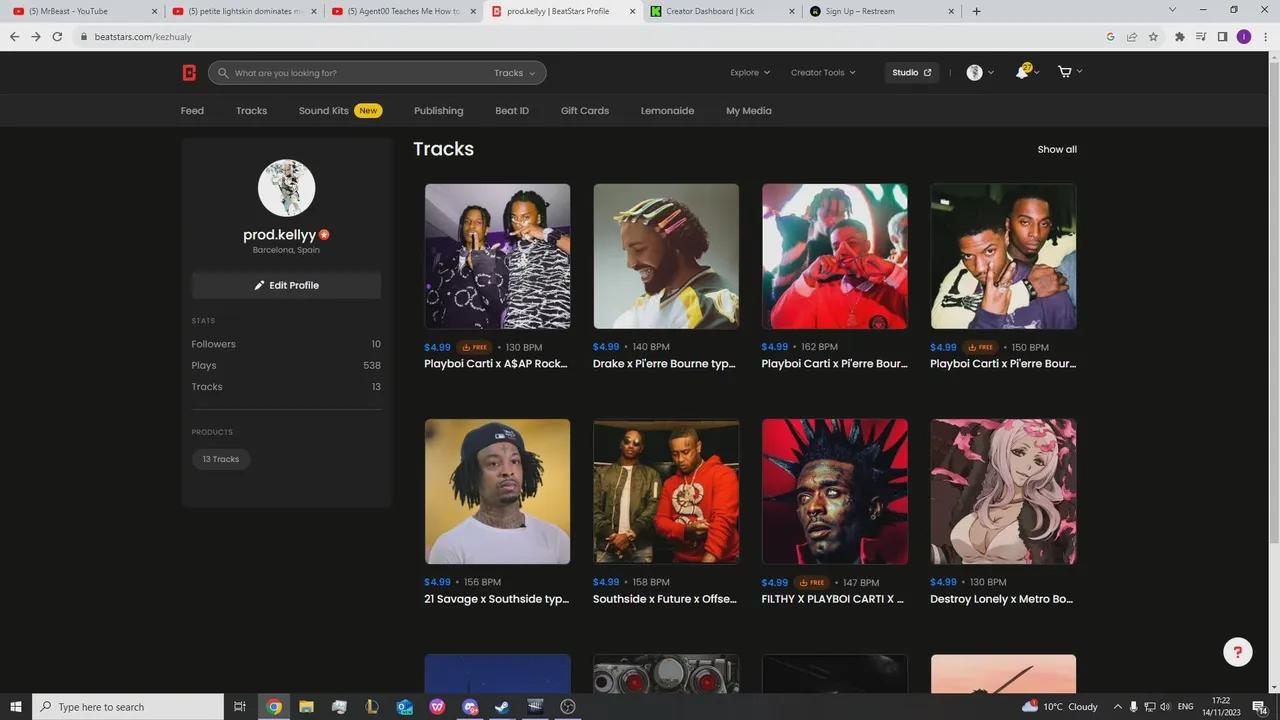
Task: Open the prod.kellyy profile picture
Action: pyautogui.click(x=286, y=188)
